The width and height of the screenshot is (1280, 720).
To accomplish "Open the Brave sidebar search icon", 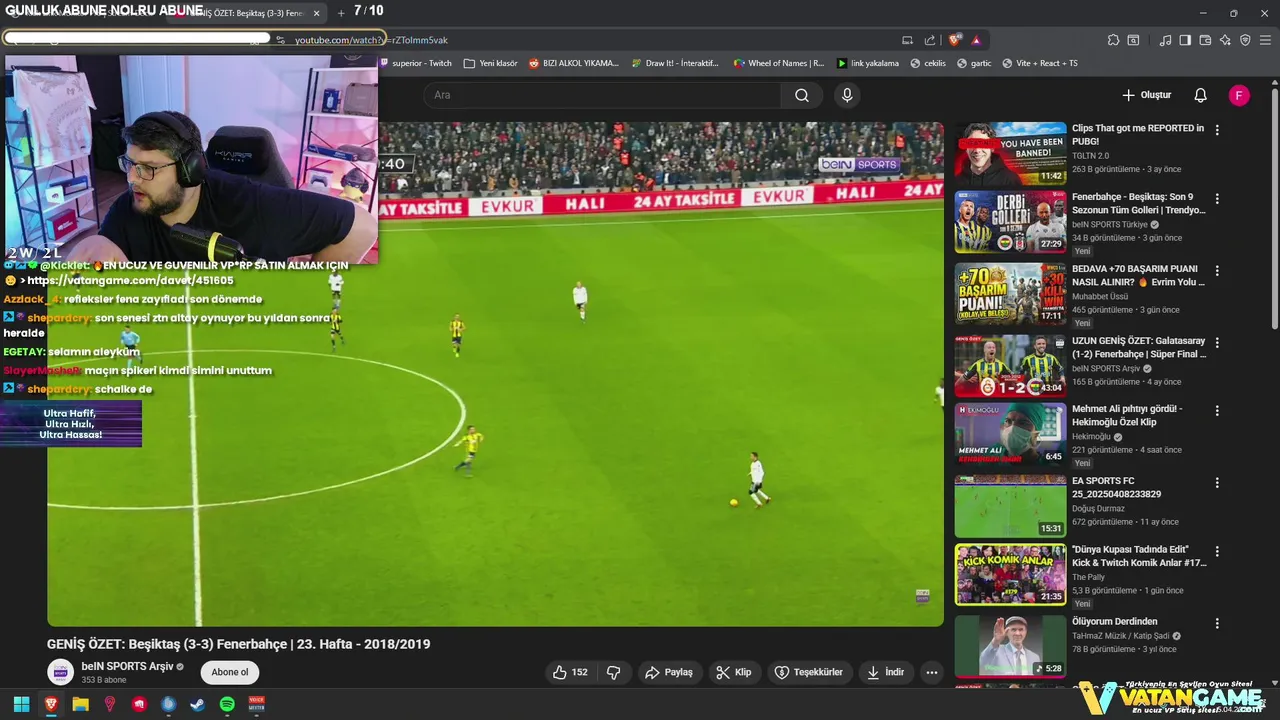I will [x=1133, y=40].
